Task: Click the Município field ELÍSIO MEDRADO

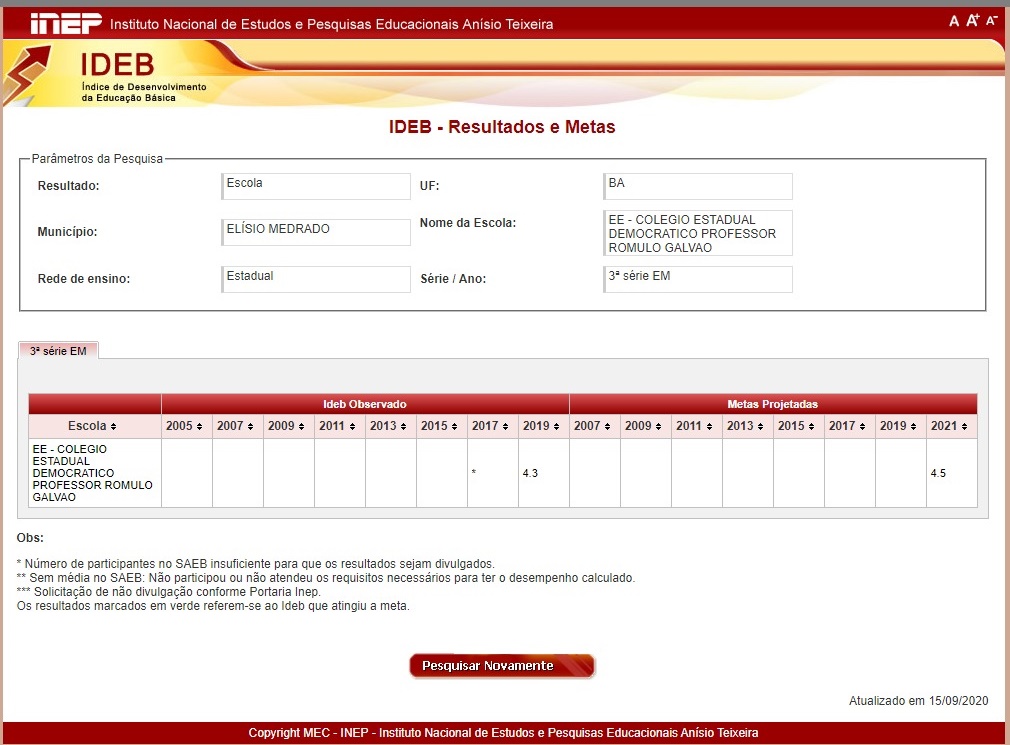Action: [316, 232]
